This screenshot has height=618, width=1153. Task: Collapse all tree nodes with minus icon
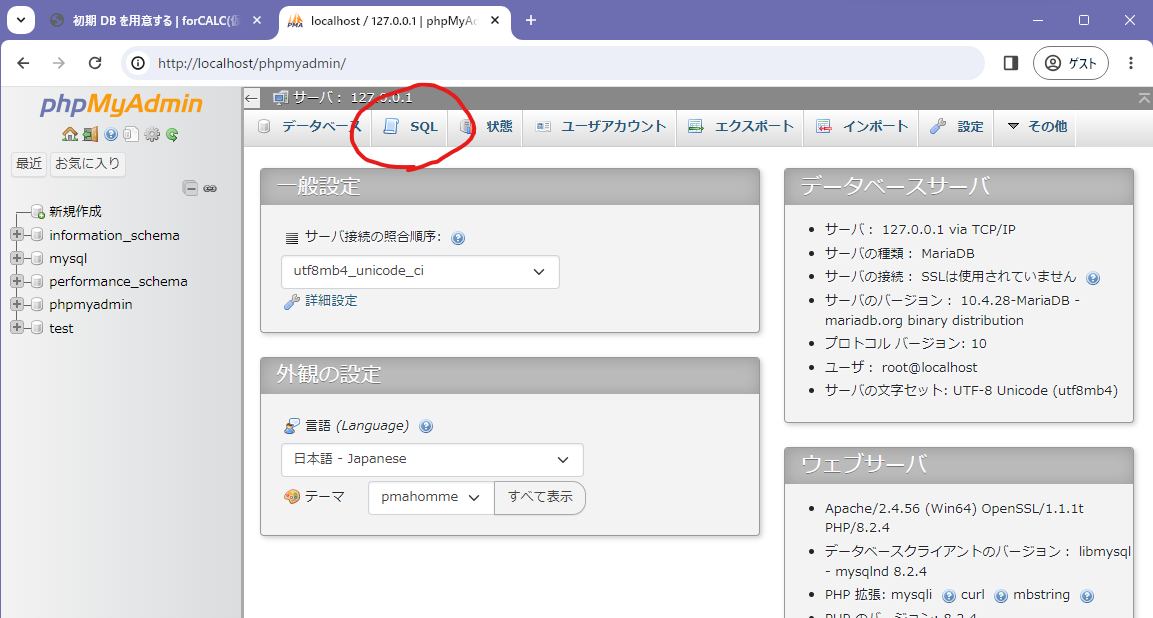click(x=190, y=188)
